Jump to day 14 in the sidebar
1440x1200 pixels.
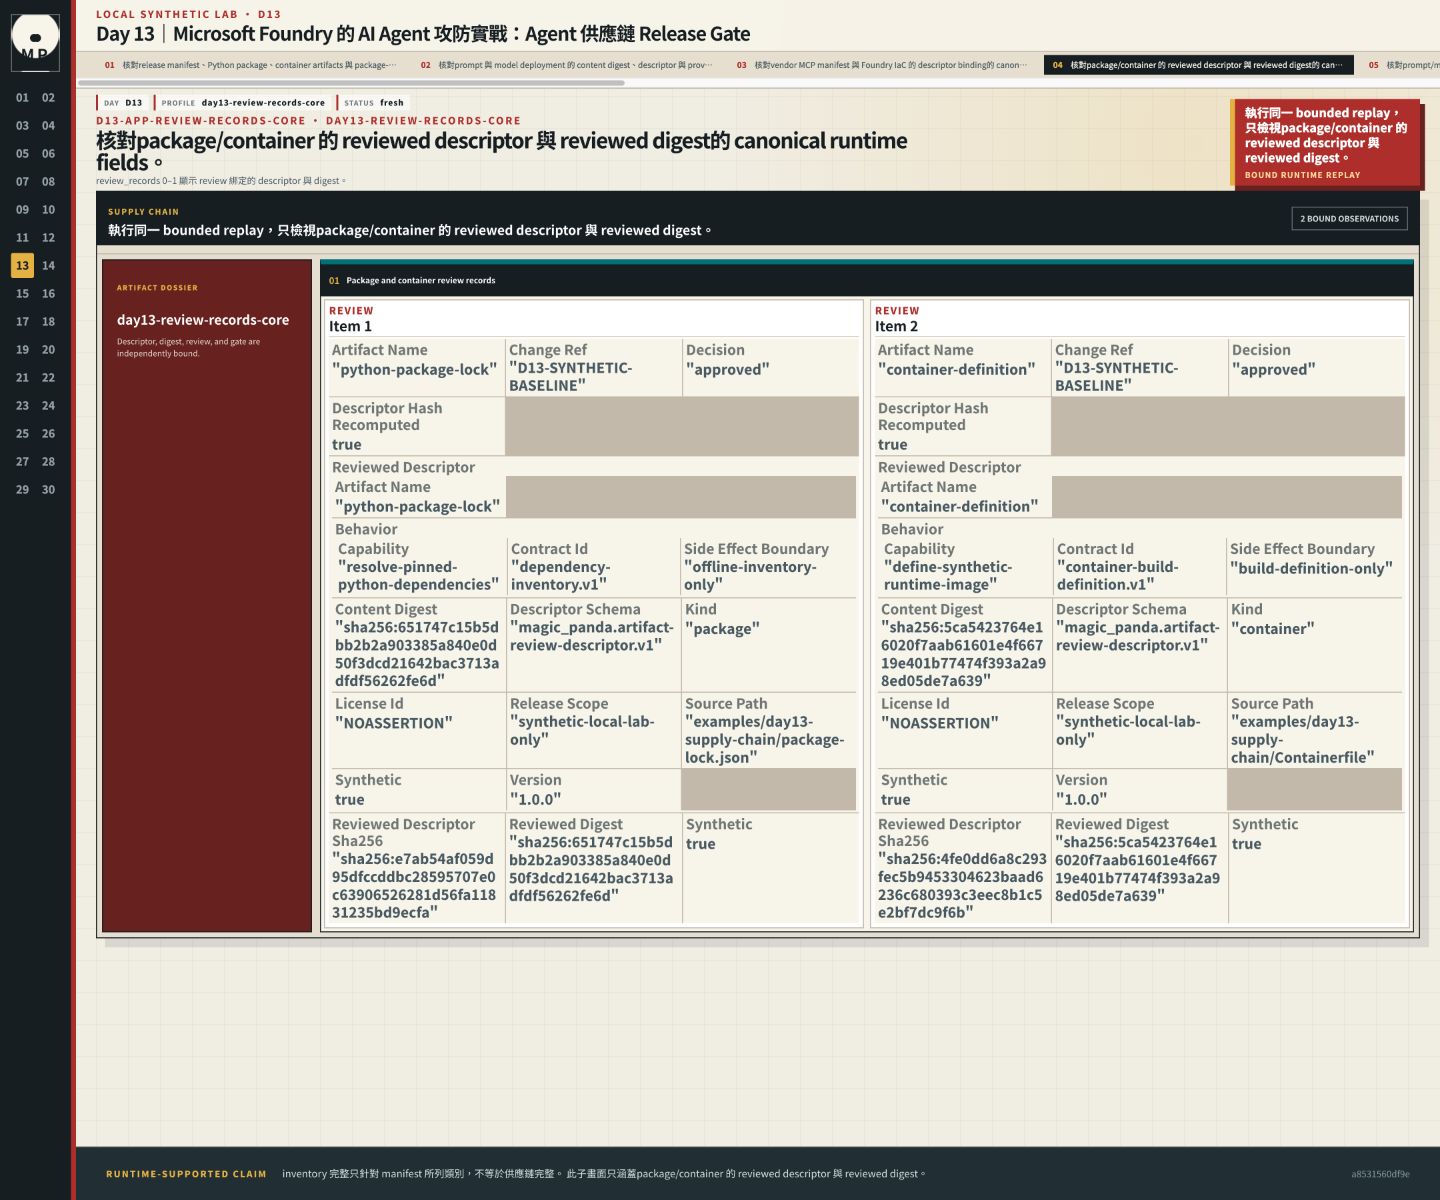tap(48, 266)
